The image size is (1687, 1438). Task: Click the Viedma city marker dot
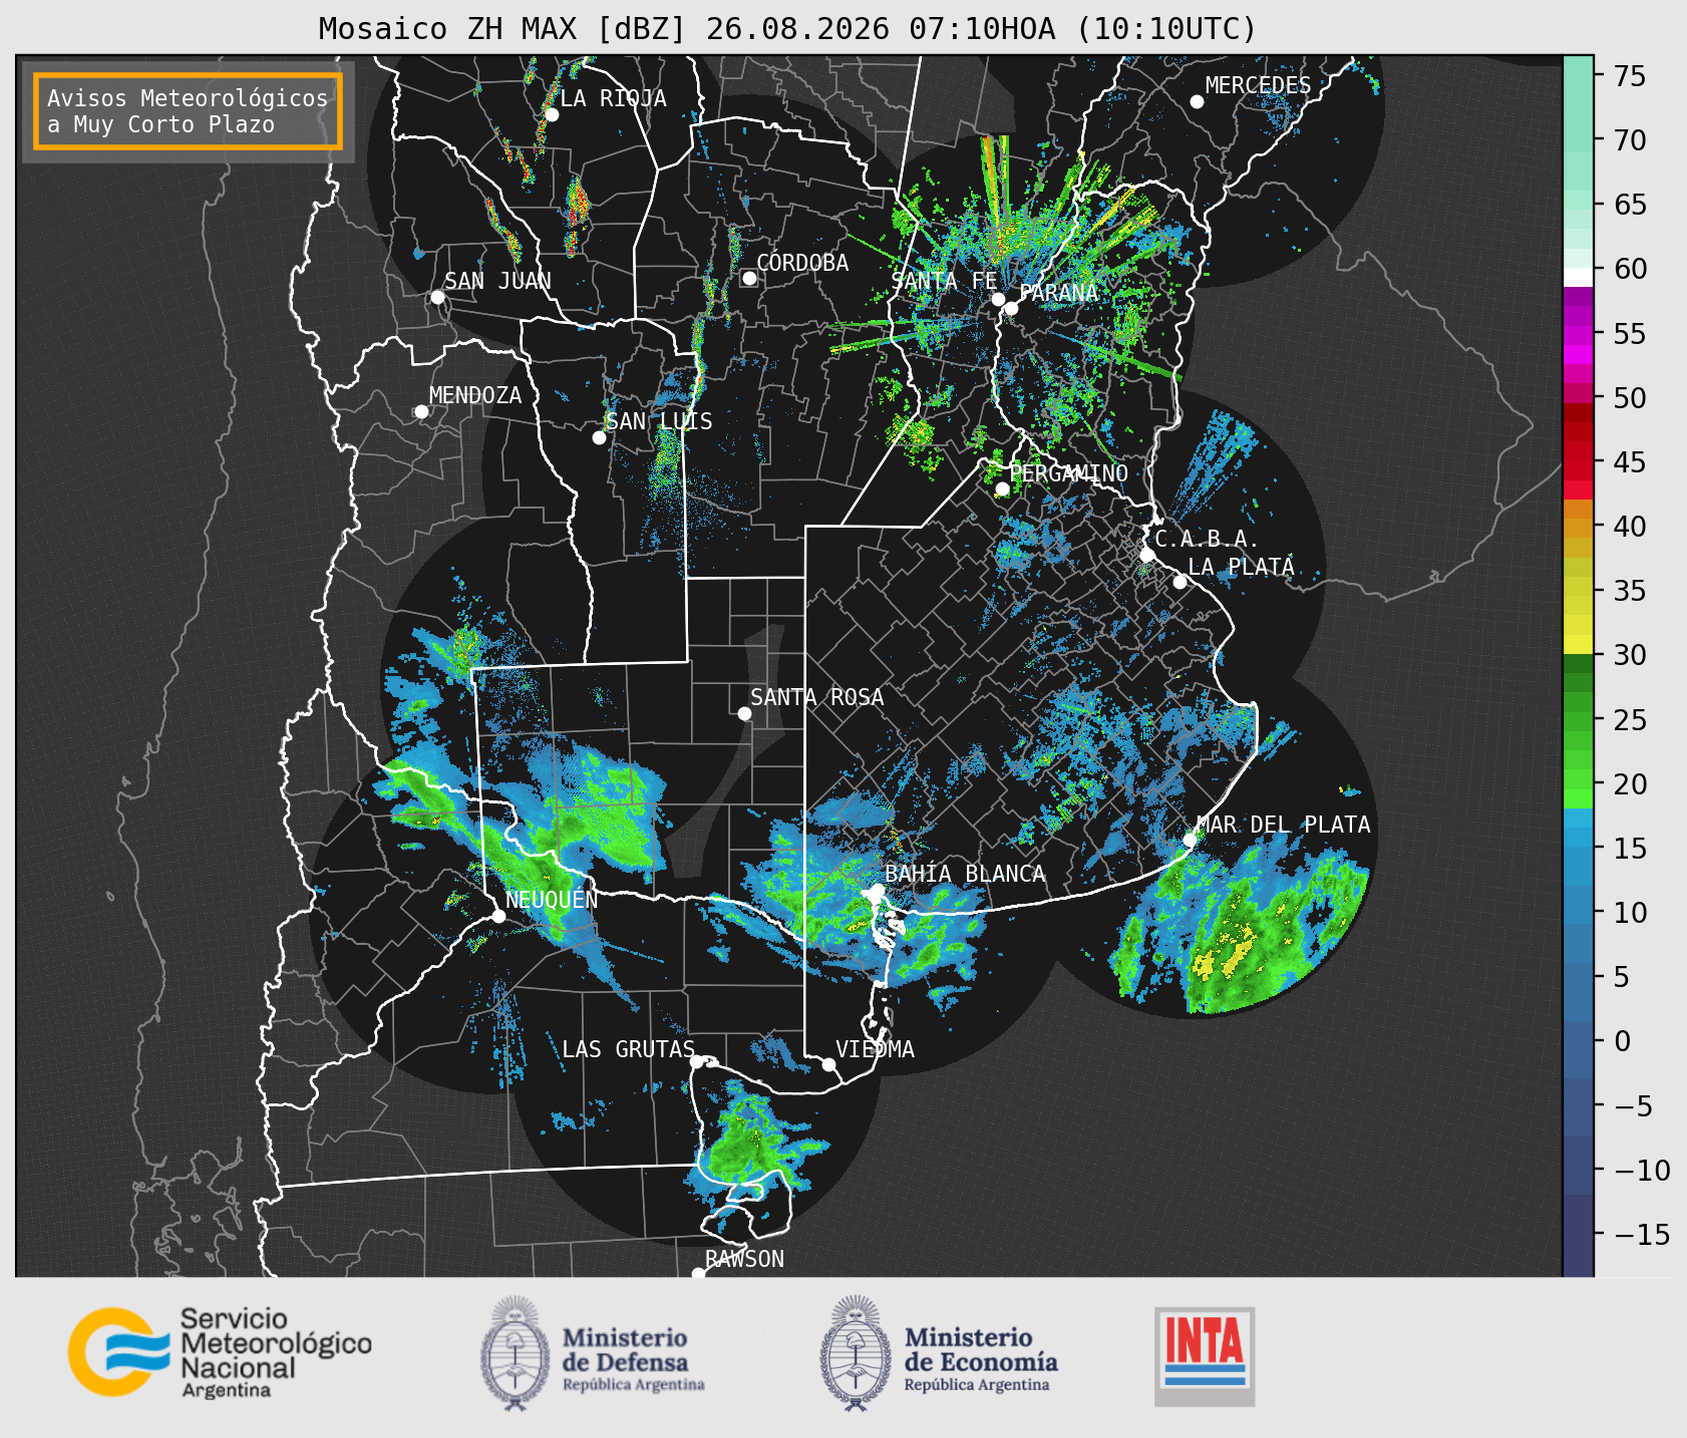(x=828, y=1064)
